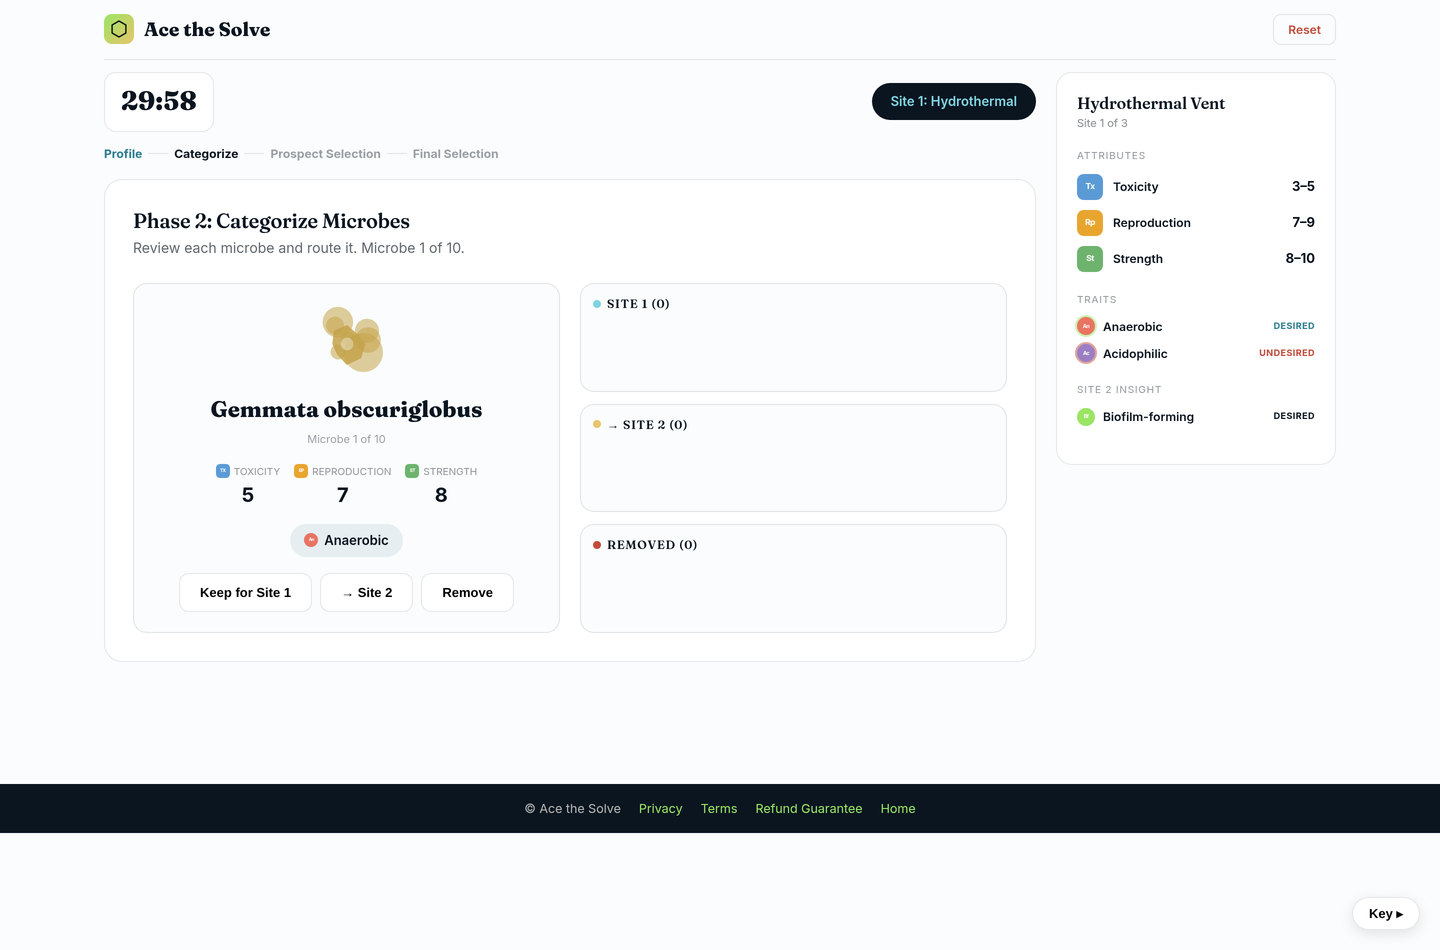The height and width of the screenshot is (950, 1440).
Task: Click the Anaerobic chip icon on microbe card
Action: click(311, 540)
